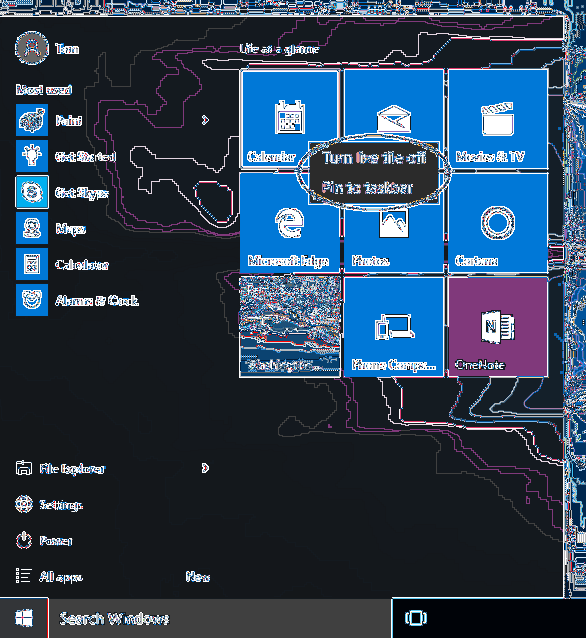Open the Cortana tile
The image size is (586, 638).
click(x=498, y=223)
